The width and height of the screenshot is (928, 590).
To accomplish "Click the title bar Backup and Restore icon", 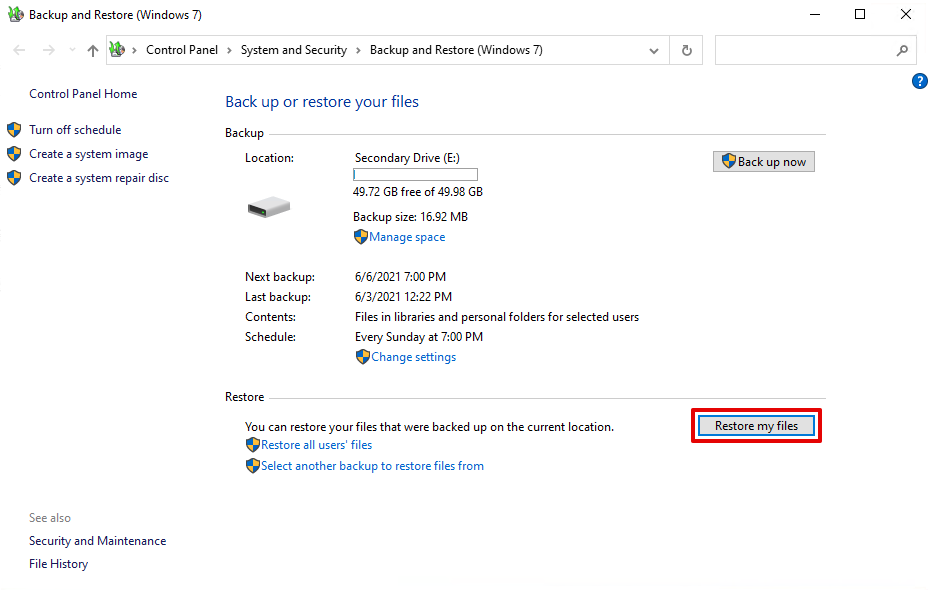I will (15, 14).
